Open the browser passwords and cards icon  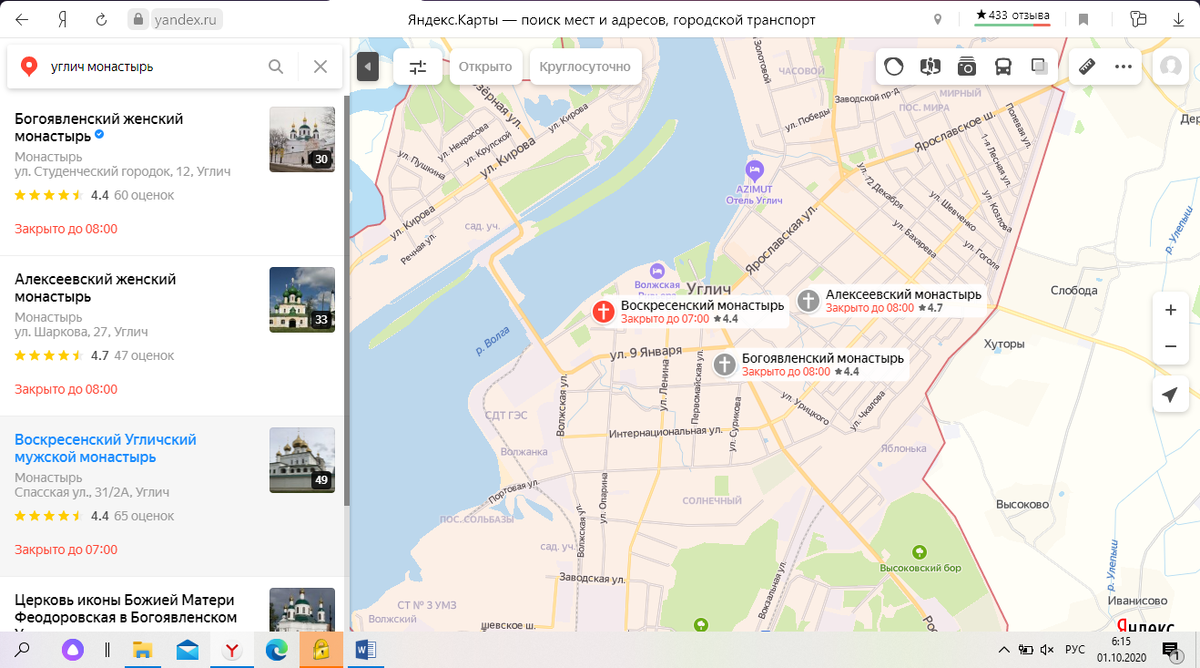(x=1137, y=19)
